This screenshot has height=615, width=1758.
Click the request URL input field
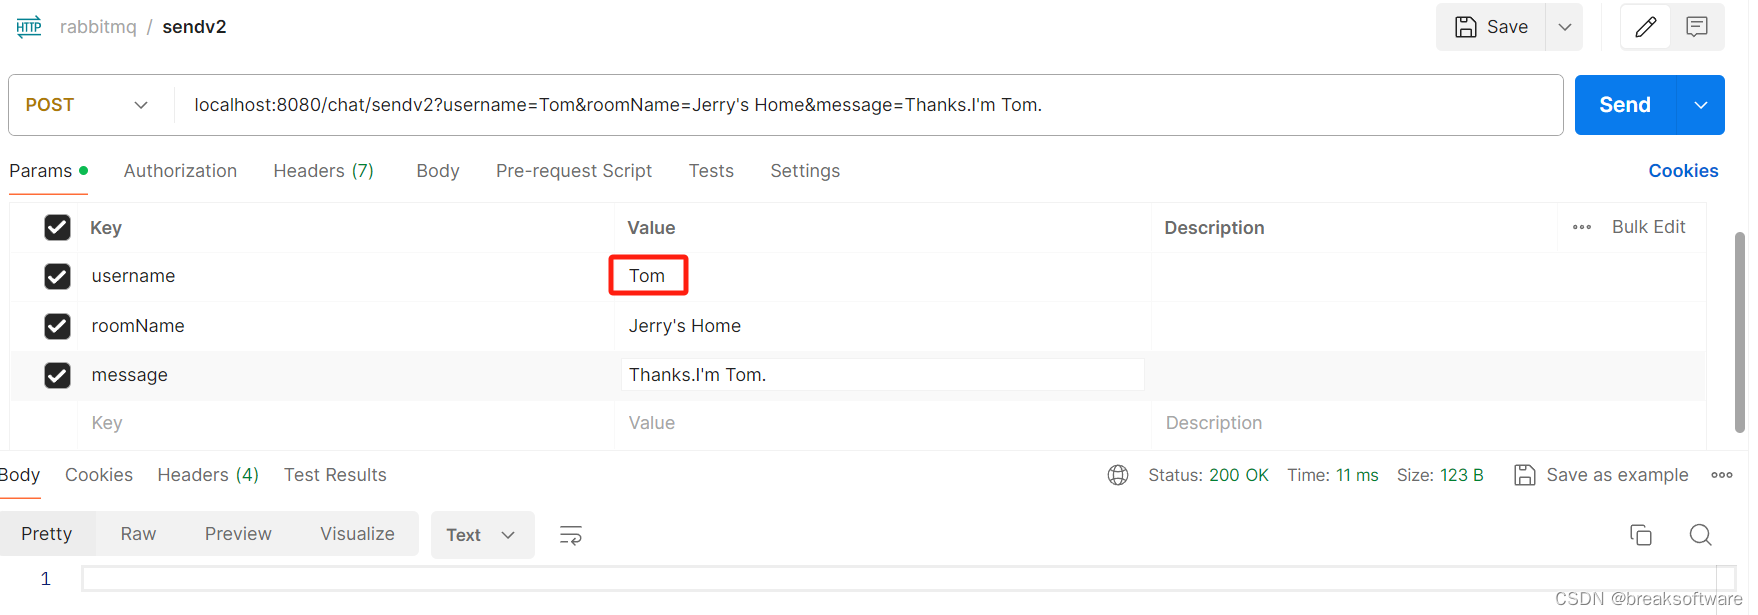click(x=860, y=105)
